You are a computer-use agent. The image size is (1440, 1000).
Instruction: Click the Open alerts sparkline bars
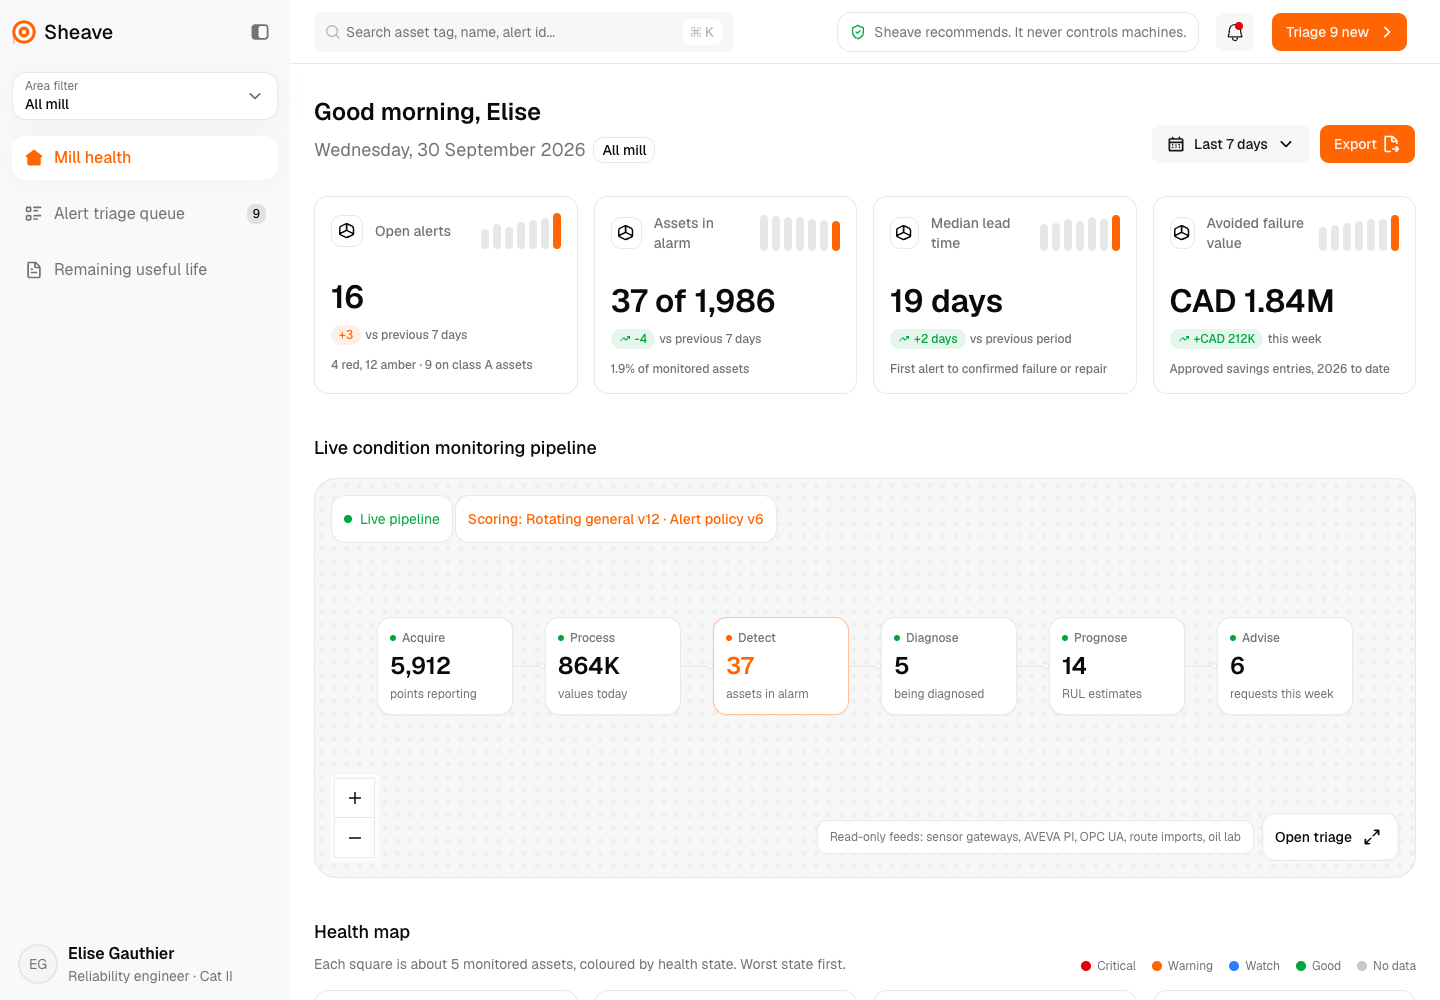click(521, 231)
